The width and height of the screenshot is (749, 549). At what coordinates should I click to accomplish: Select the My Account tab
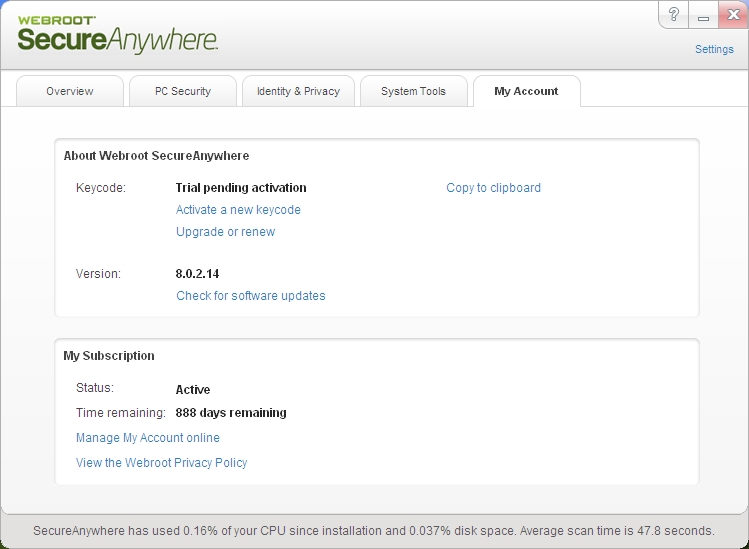tap(526, 91)
